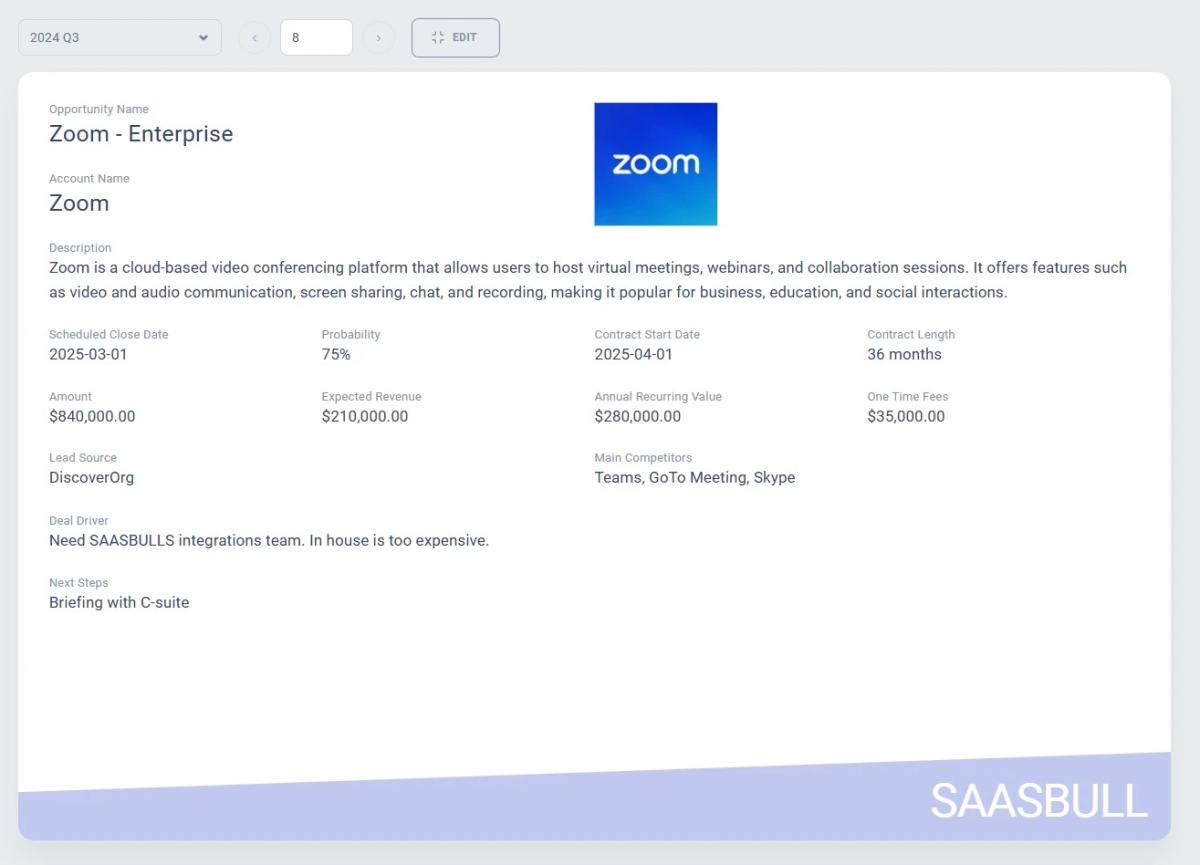Click the SAASBULL brand logo in the footer
Screen dimensions: 1200x865
(x=1038, y=801)
